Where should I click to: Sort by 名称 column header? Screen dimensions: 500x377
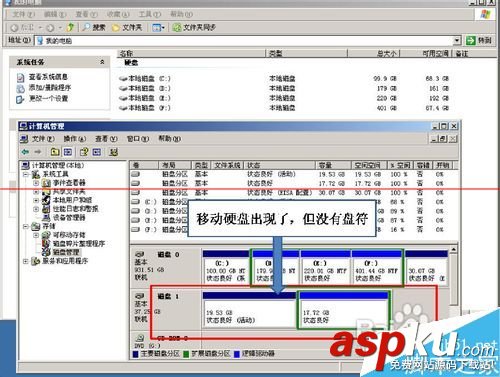(191, 53)
